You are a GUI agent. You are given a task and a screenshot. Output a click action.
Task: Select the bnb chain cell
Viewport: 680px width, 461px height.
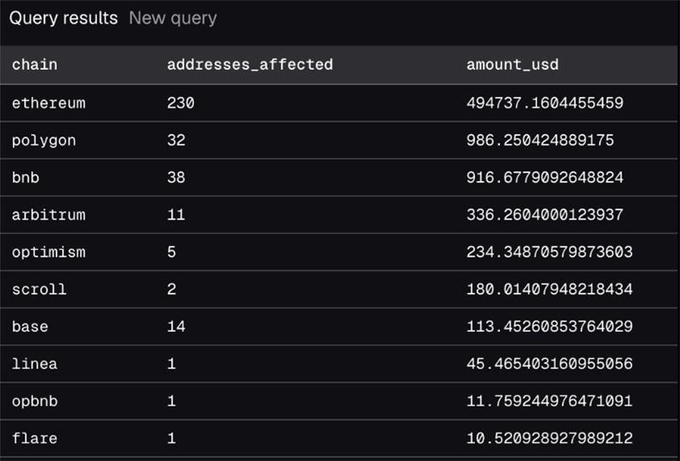[x=26, y=177]
